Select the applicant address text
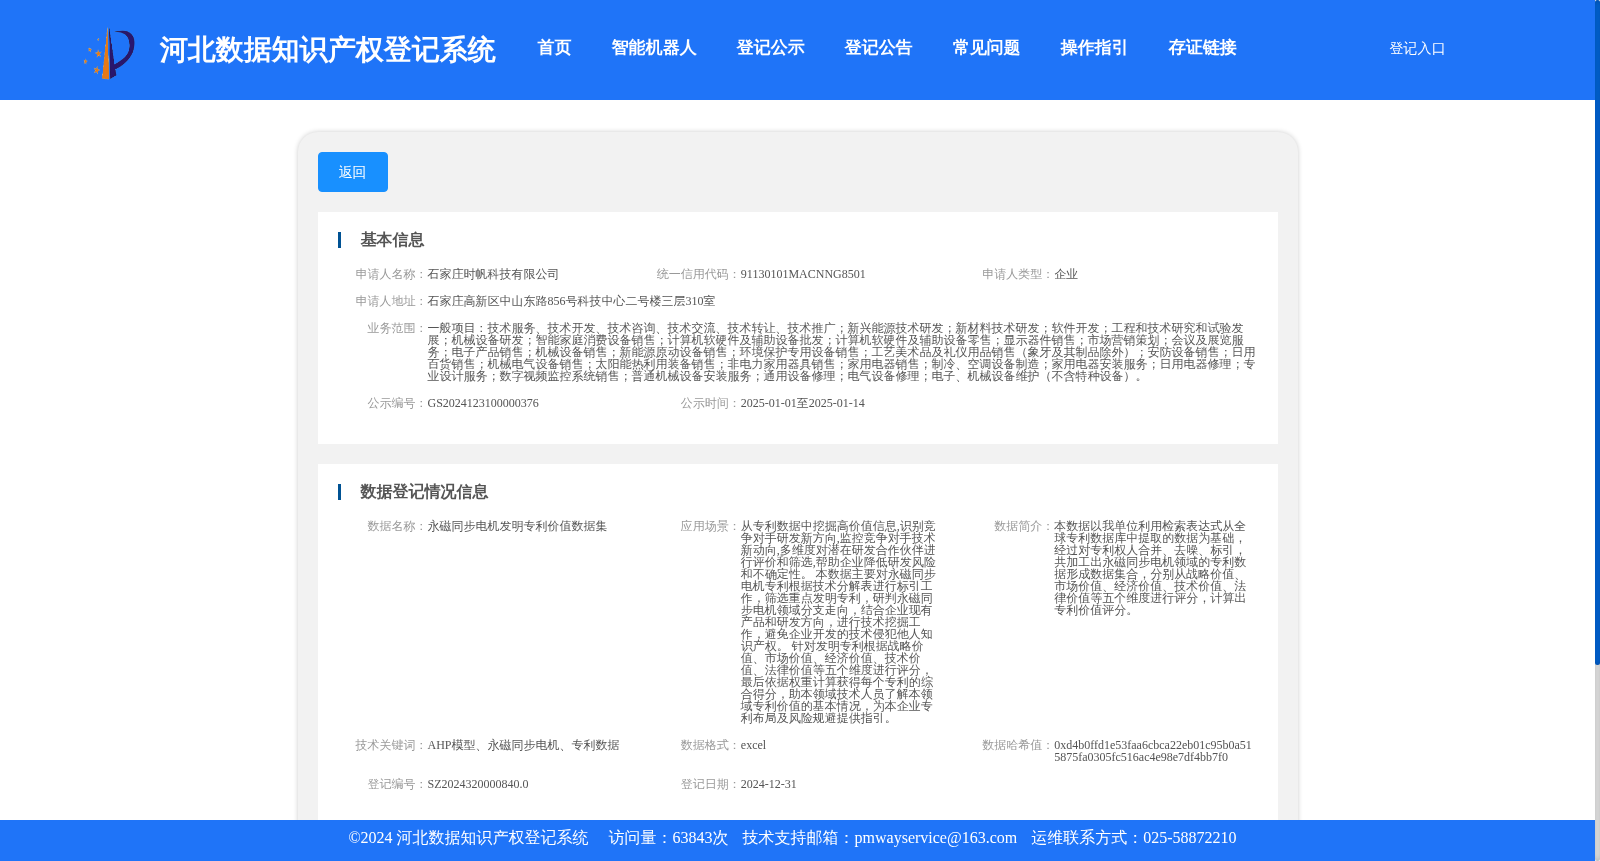Image resolution: width=1600 pixels, height=861 pixels. tap(571, 301)
